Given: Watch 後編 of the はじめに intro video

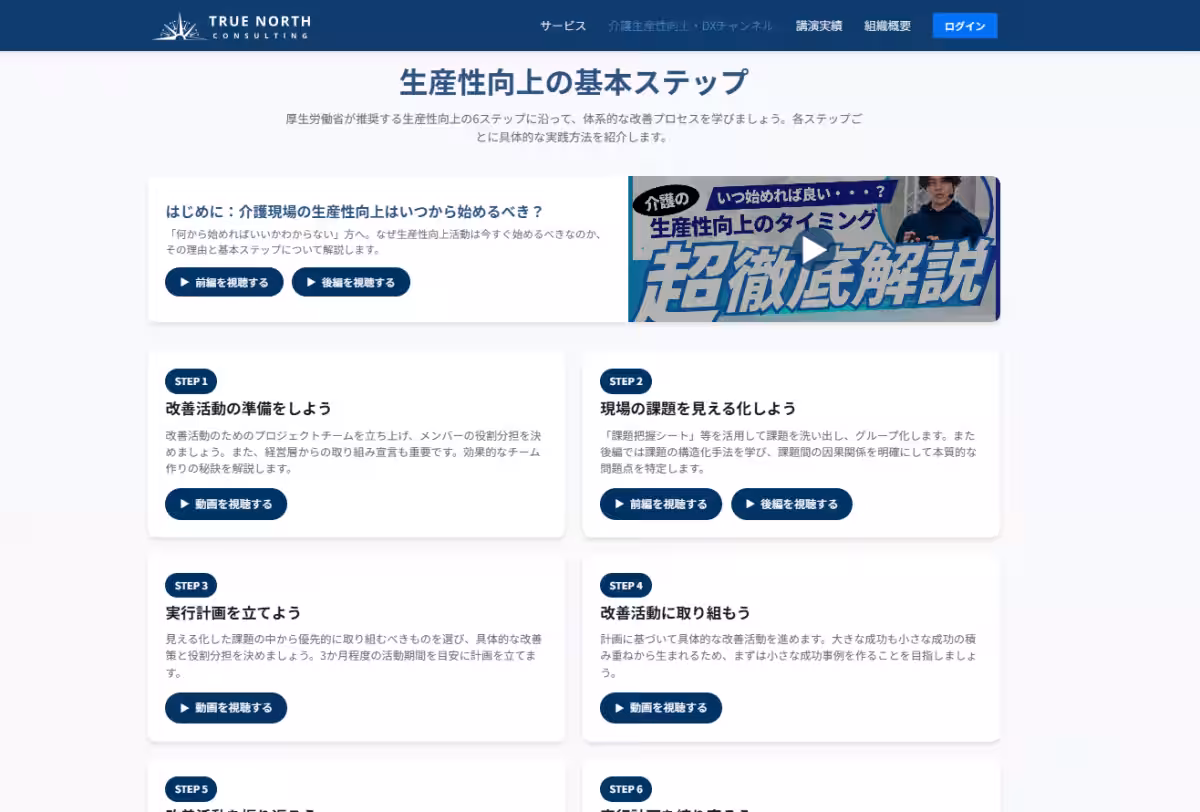Looking at the screenshot, I should (x=350, y=282).
